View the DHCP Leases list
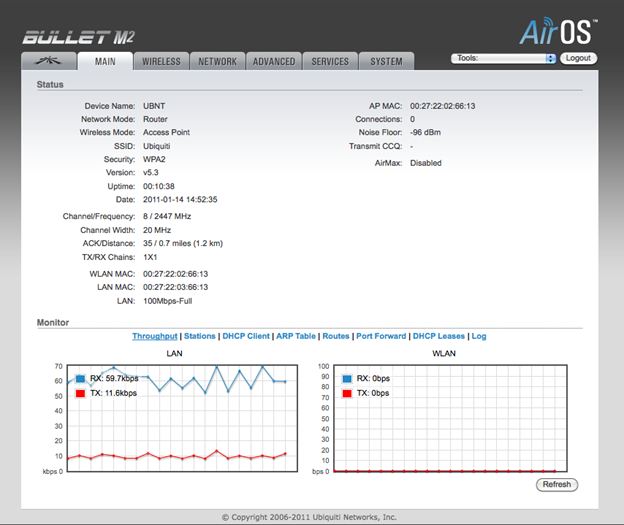624x525 pixels. coord(439,336)
